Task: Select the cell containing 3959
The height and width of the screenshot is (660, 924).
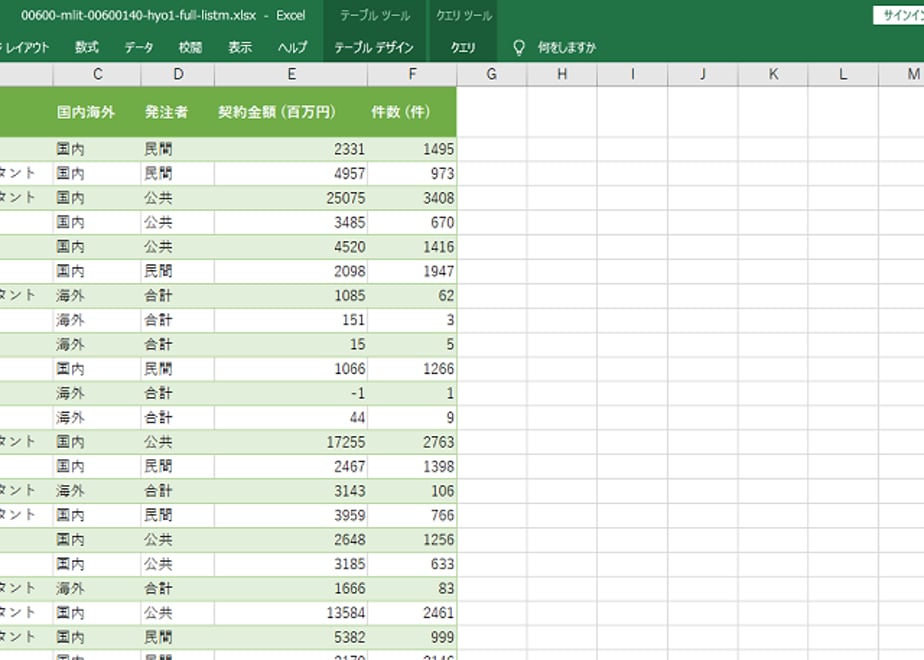Action: (291, 516)
